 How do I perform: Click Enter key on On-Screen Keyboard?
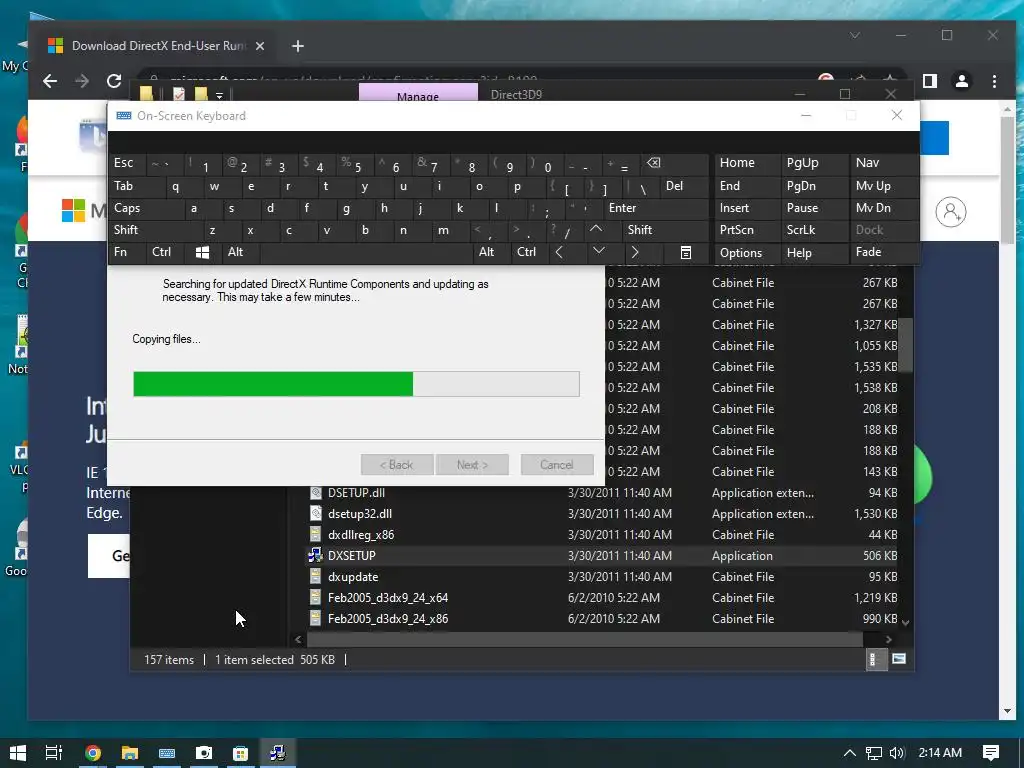pos(656,208)
